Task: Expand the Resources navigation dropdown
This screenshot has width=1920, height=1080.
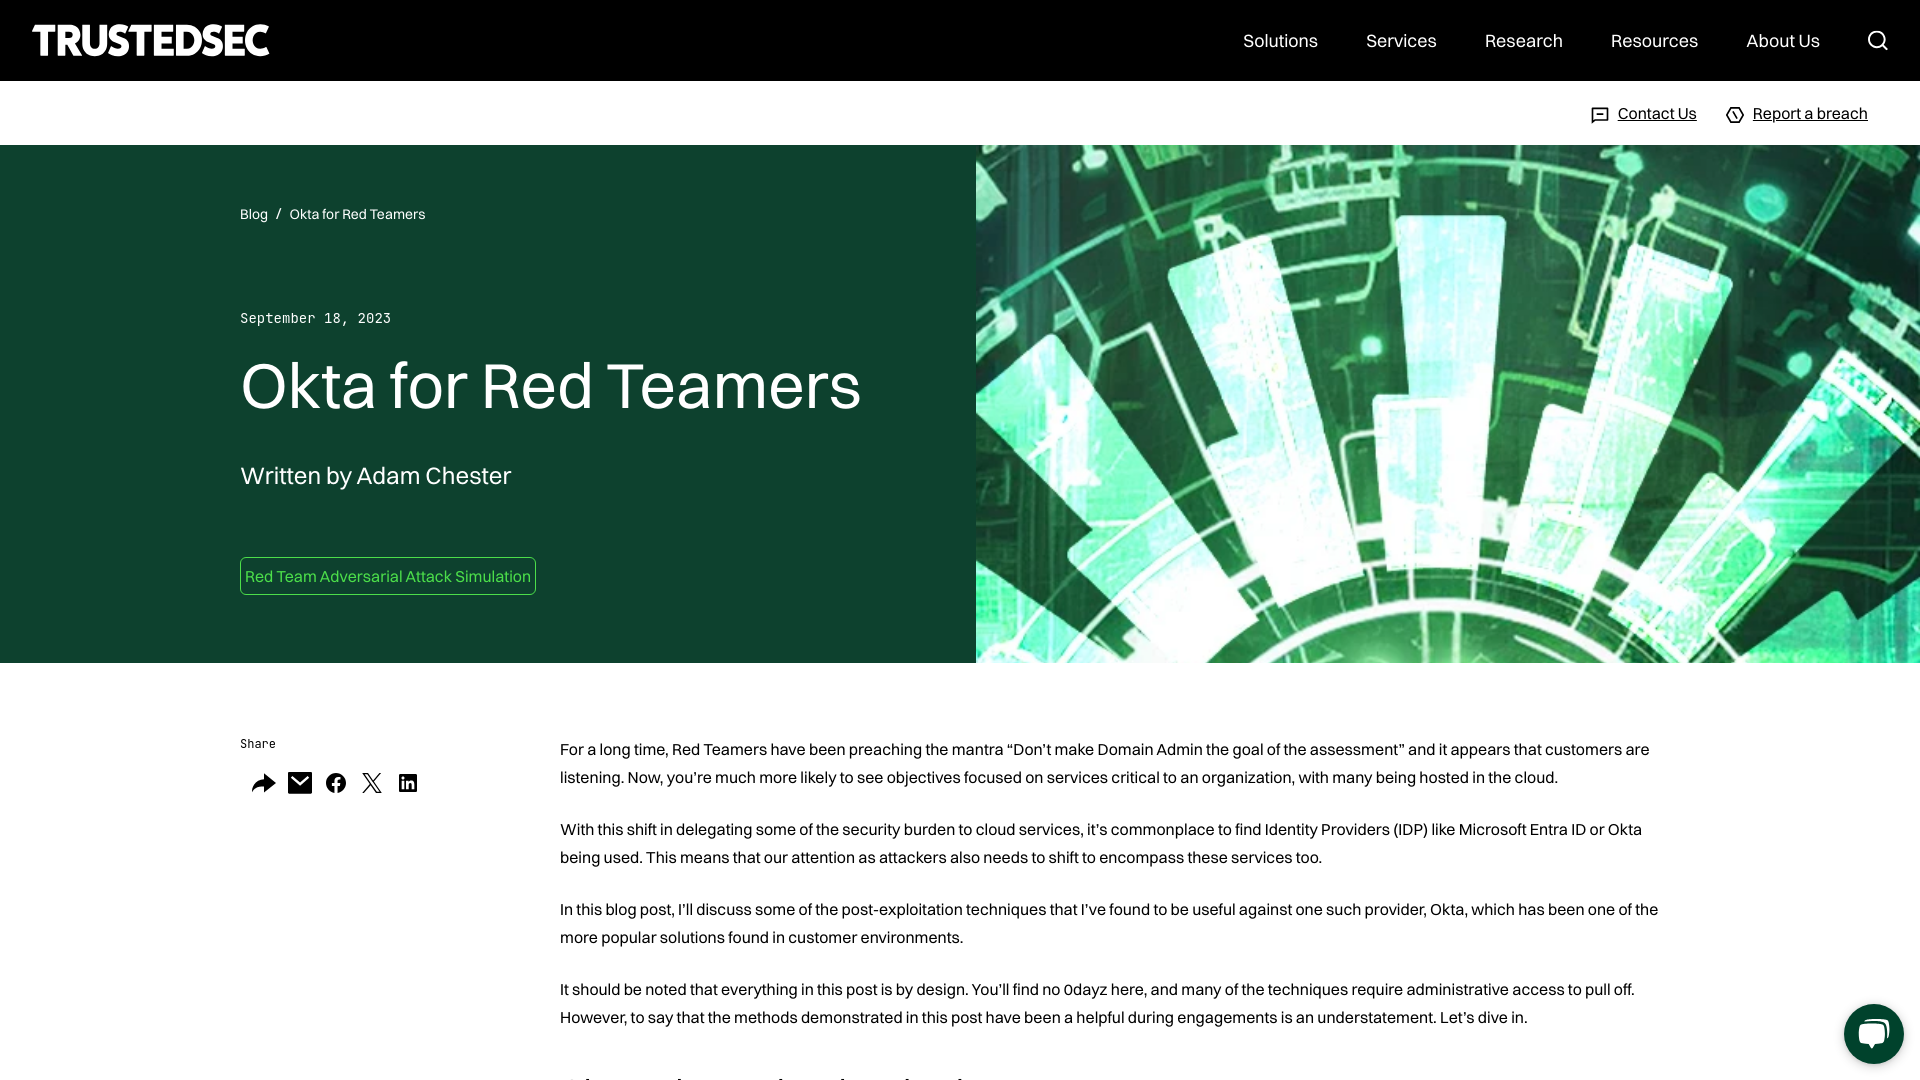Action: point(1654,40)
